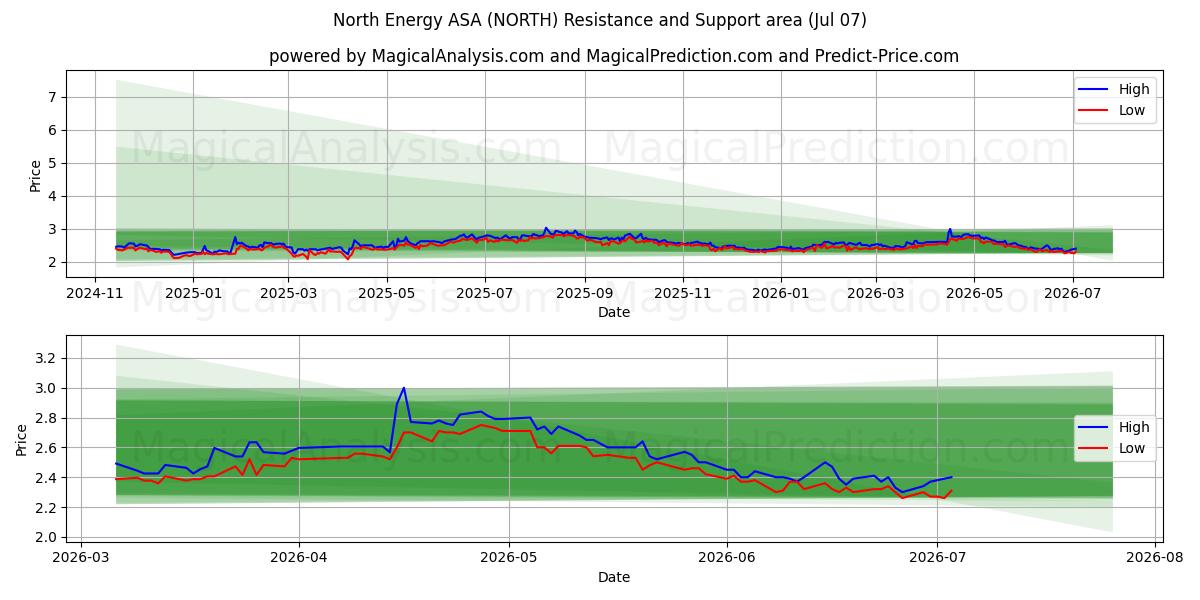Screen dimensions: 1200x600
Task: Click 'Low' label in top chart legend
Action: pos(1132,110)
